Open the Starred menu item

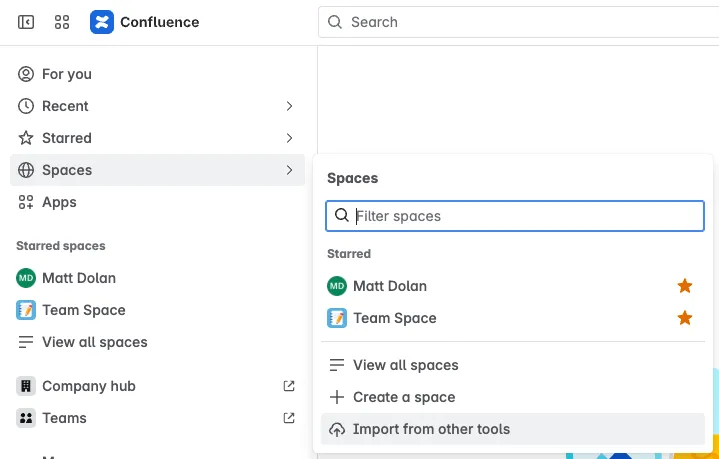[157, 138]
